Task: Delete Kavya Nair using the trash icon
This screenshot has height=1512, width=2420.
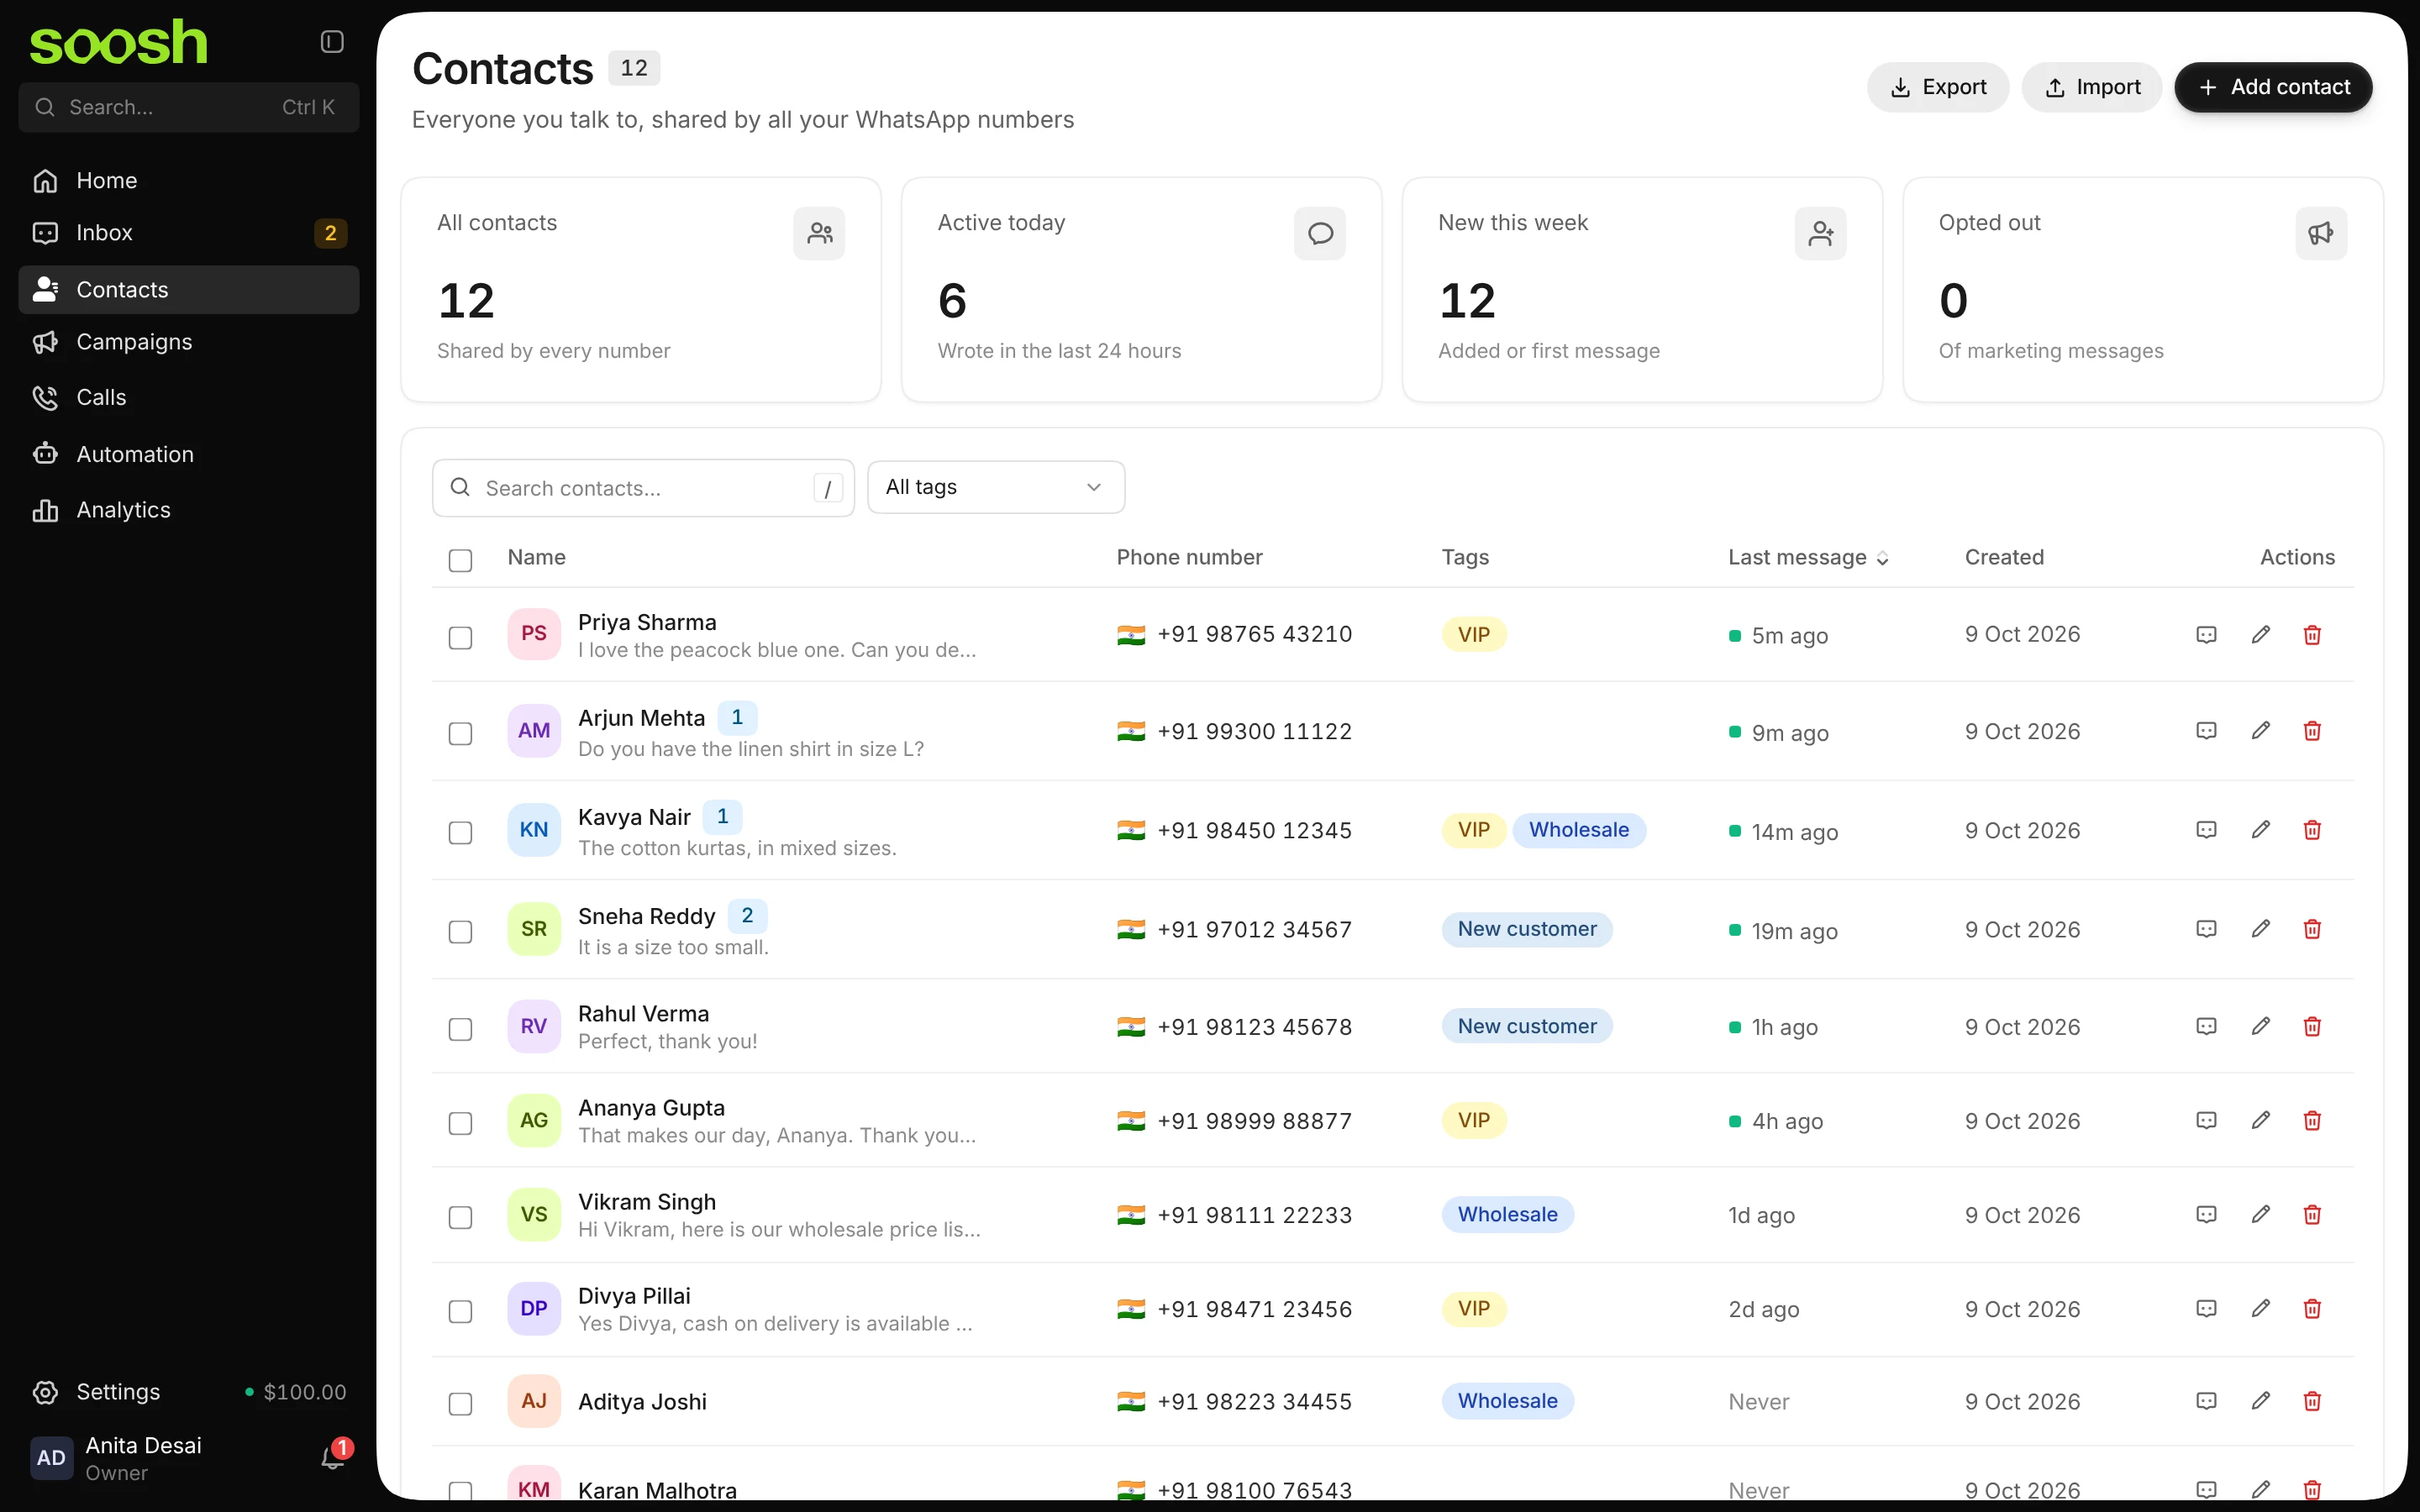Action: (x=2312, y=830)
